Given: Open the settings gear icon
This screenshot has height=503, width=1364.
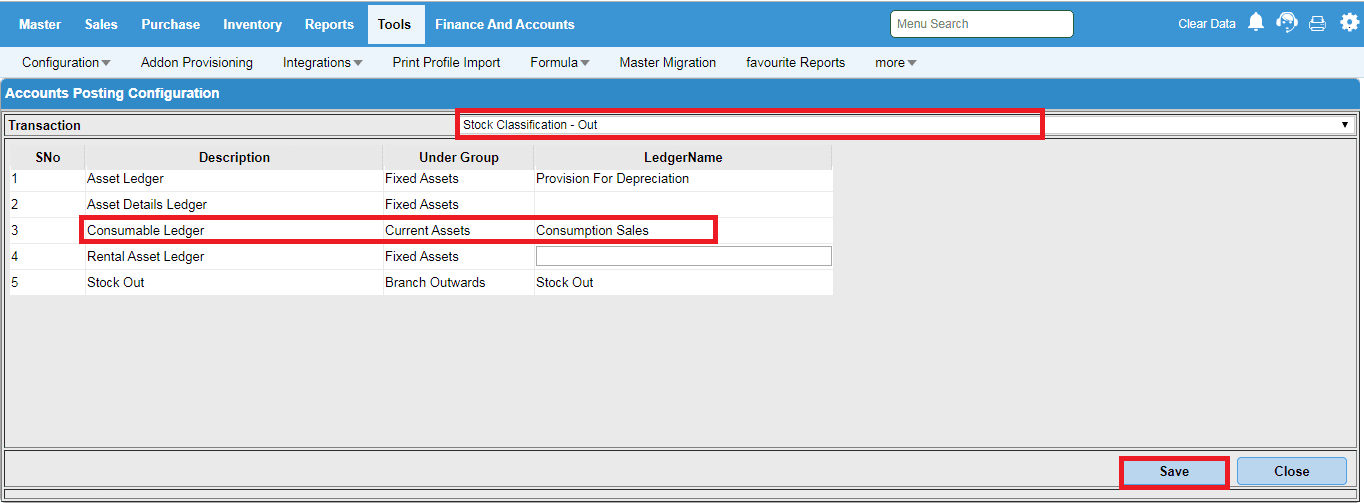Looking at the screenshot, I should click(1349, 22).
